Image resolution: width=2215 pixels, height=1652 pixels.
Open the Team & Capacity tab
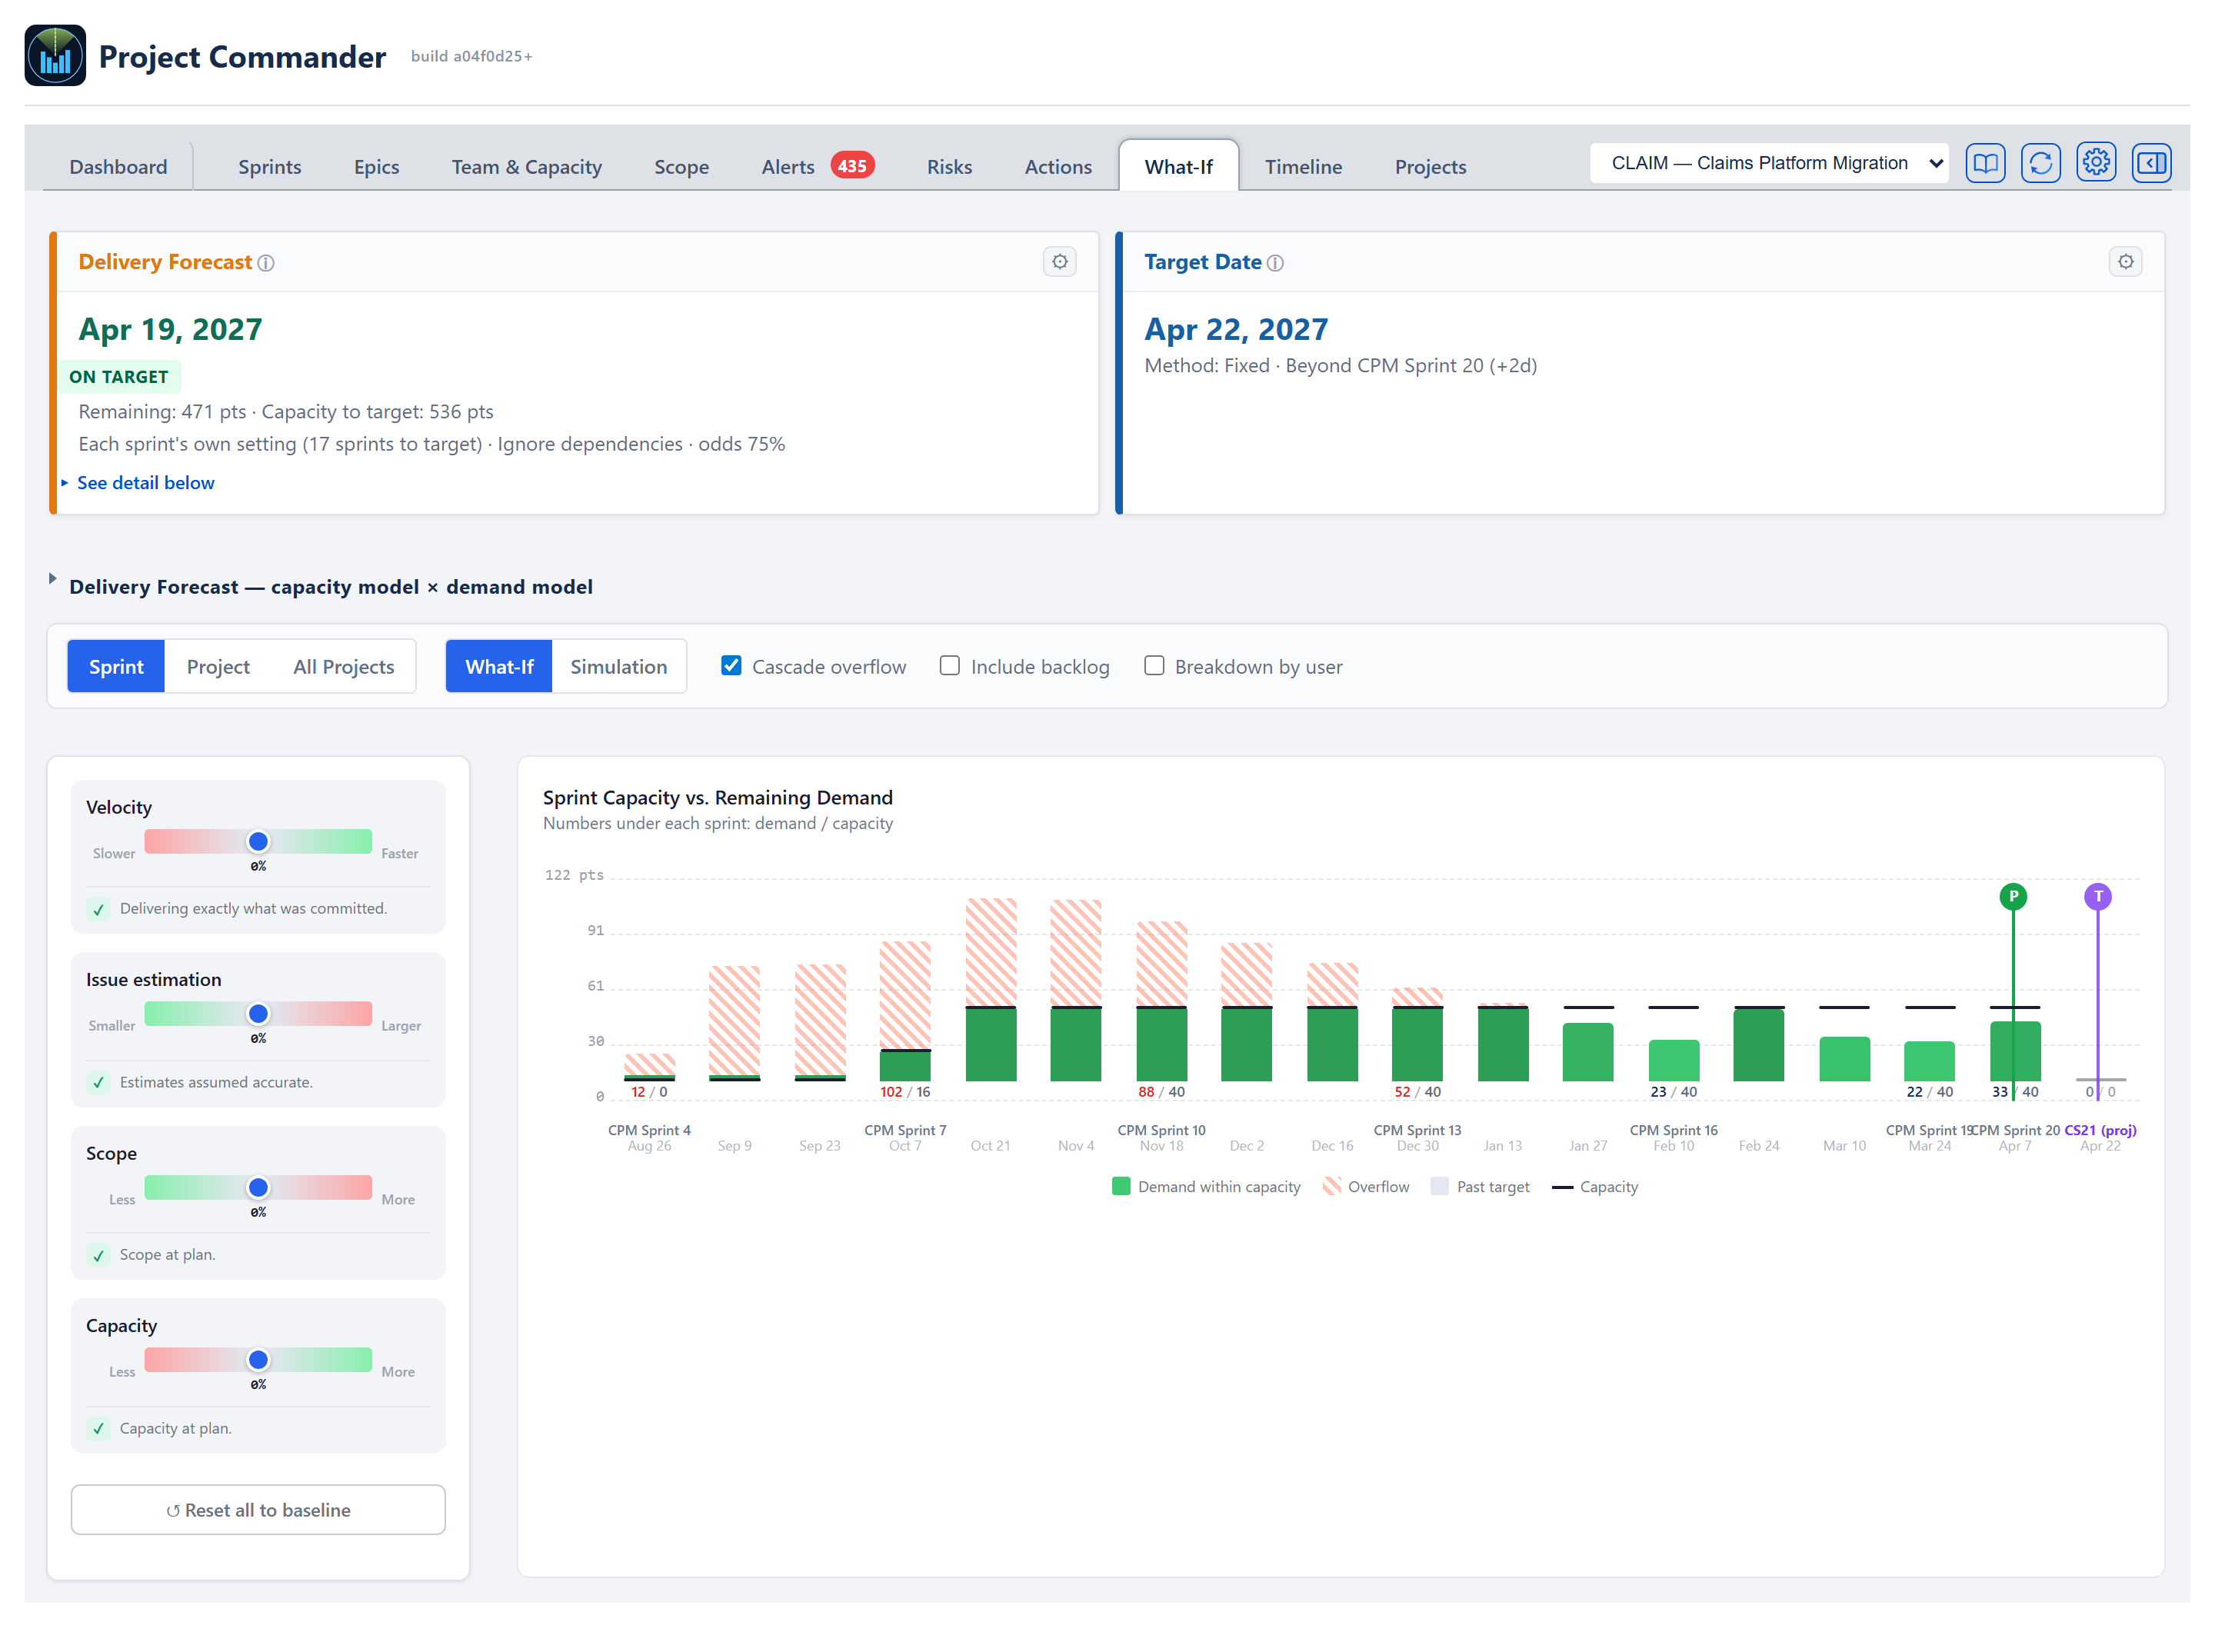[x=526, y=167]
